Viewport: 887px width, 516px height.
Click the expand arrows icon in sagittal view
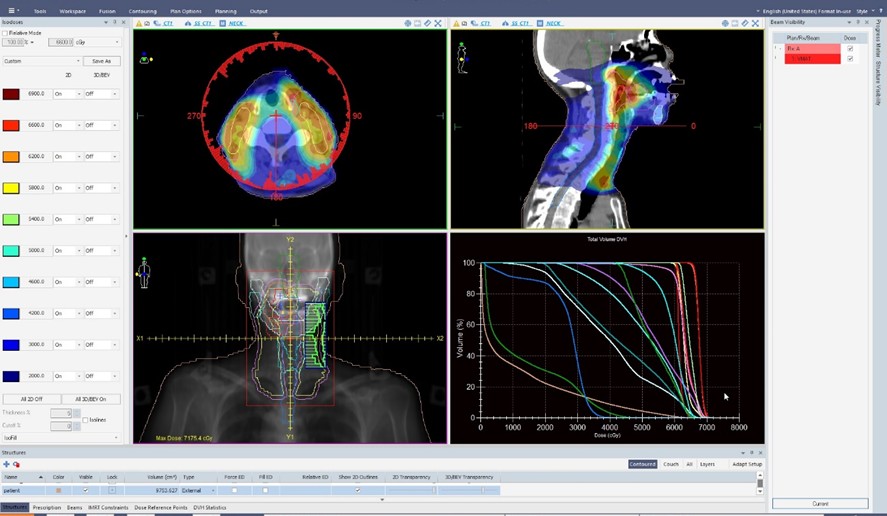(x=755, y=23)
